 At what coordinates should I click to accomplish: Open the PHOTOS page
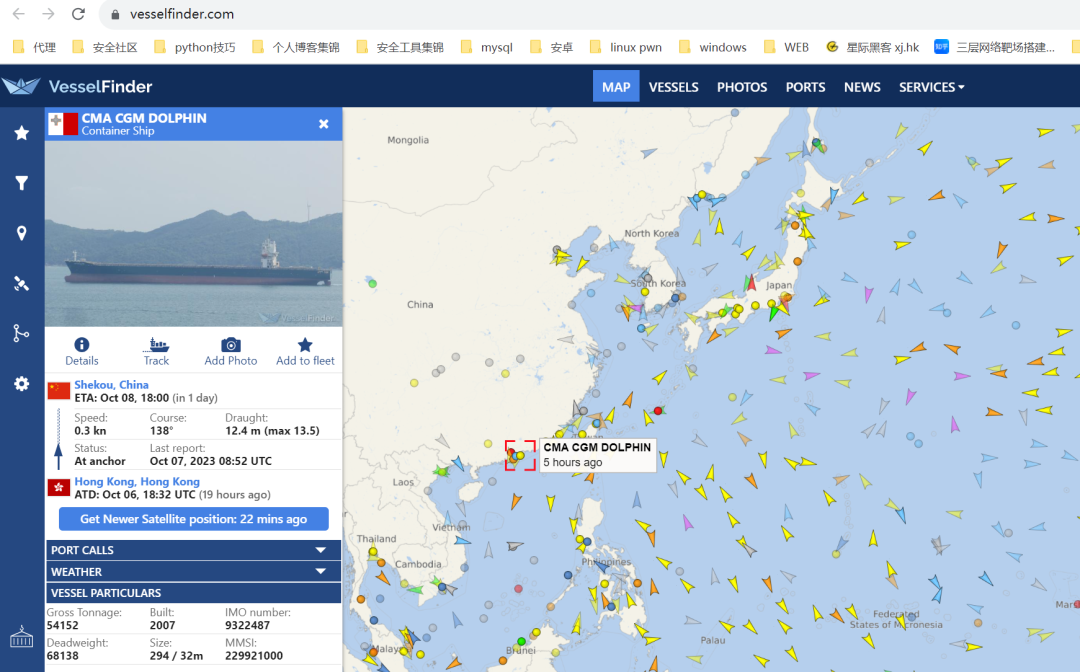click(x=742, y=87)
